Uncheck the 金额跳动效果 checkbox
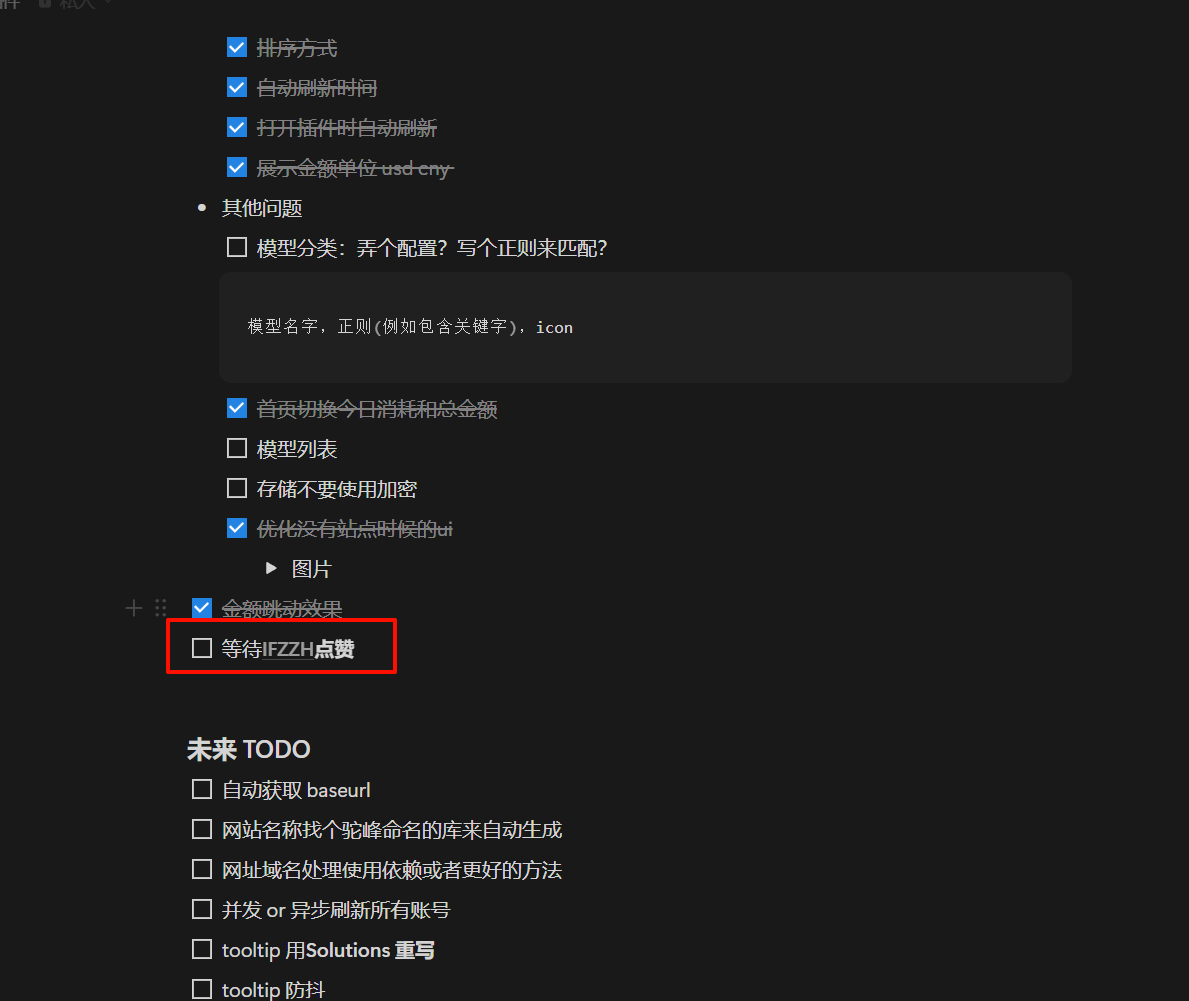 pyautogui.click(x=202, y=608)
